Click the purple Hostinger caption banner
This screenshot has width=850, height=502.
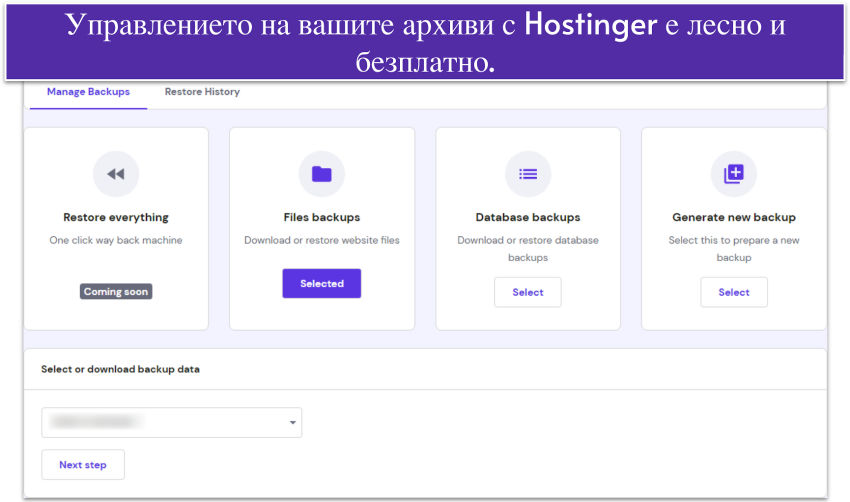pos(425,42)
